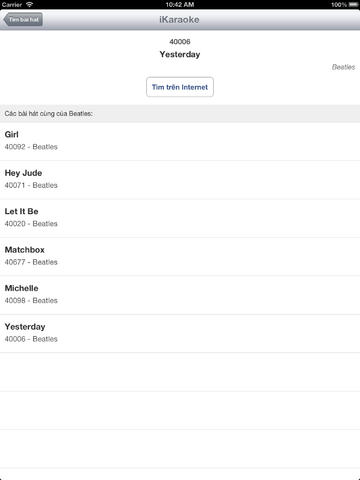Screen dimensions: 360x480
Task: Click the 40677 - Beatles subtitle
Action: click(x=31, y=262)
